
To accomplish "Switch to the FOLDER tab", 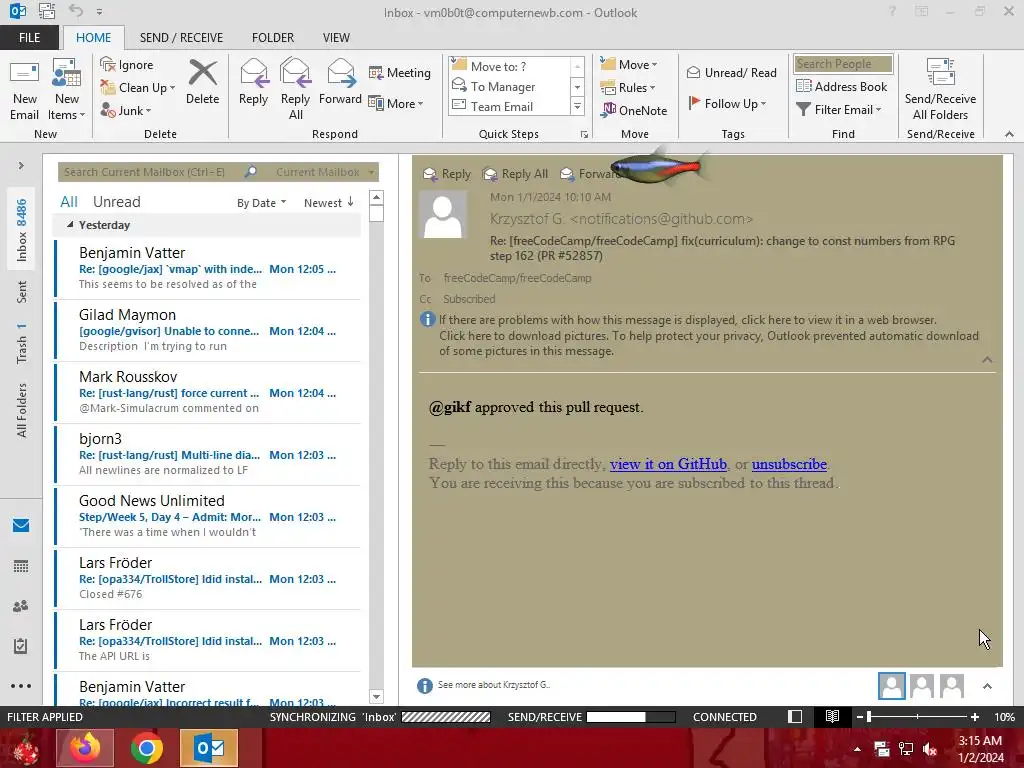I will coord(273,38).
